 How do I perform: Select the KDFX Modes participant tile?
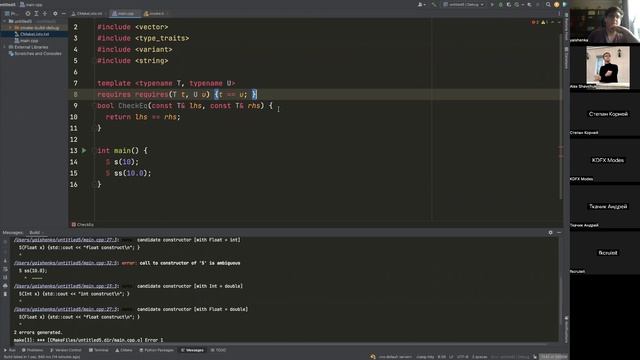coord(605,160)
